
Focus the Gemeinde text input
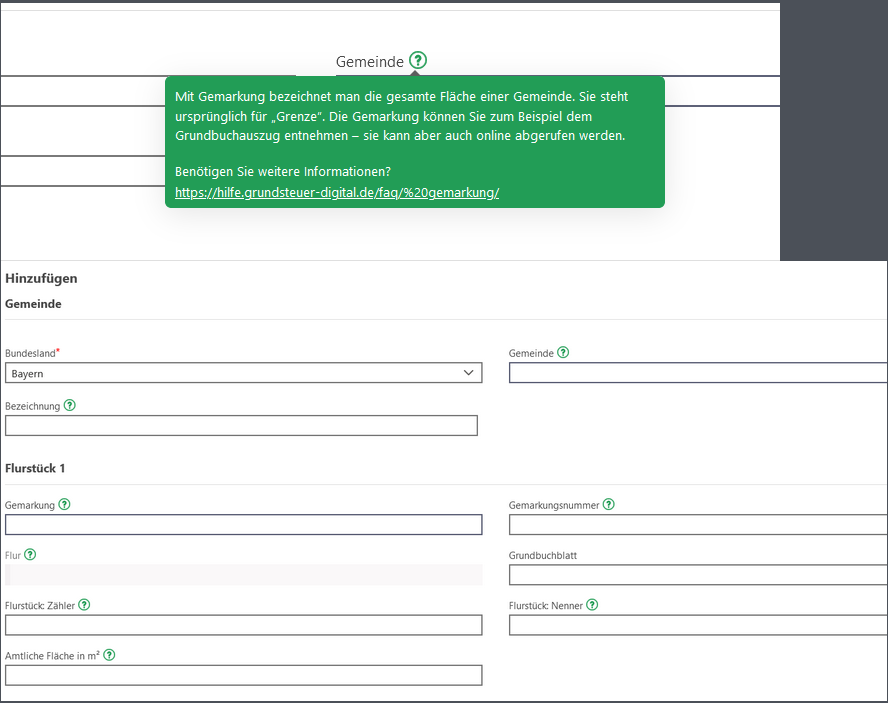coord(698,373)
